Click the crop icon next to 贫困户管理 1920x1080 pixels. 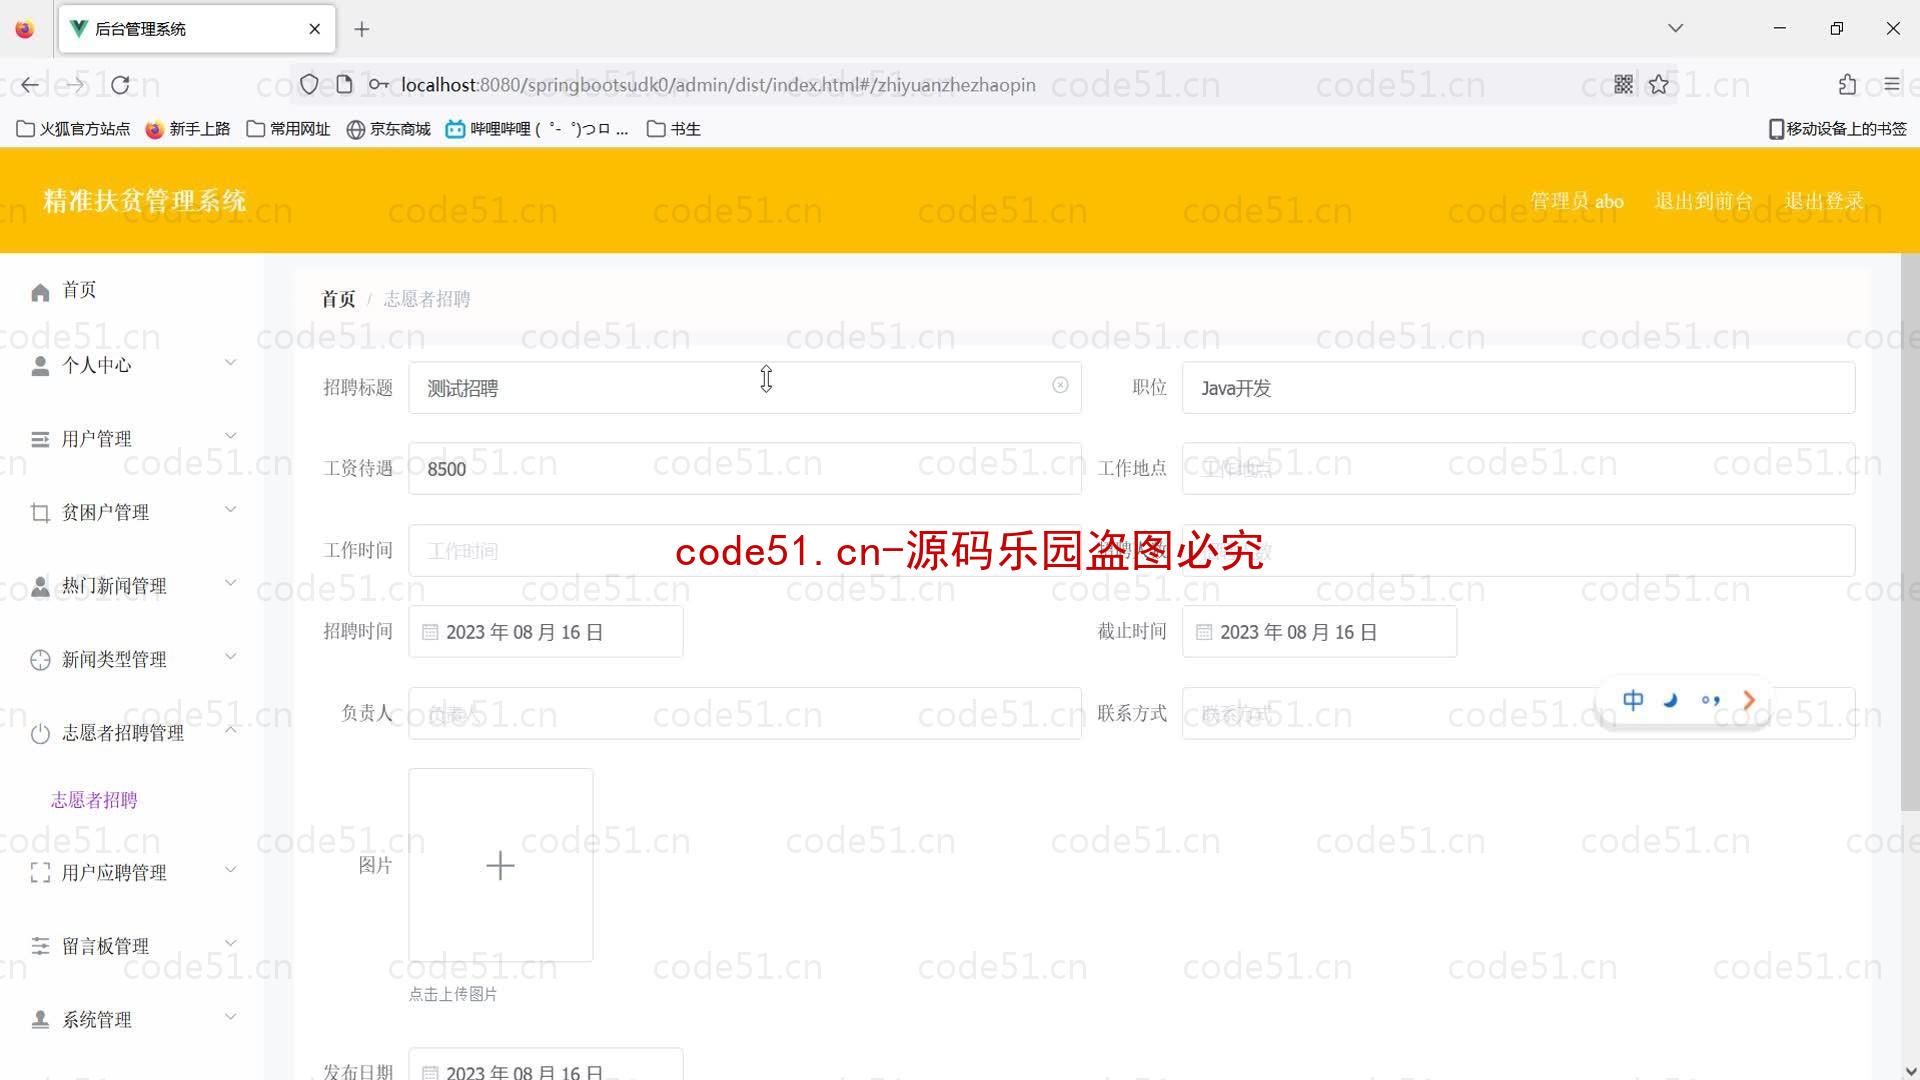[40, 513]
